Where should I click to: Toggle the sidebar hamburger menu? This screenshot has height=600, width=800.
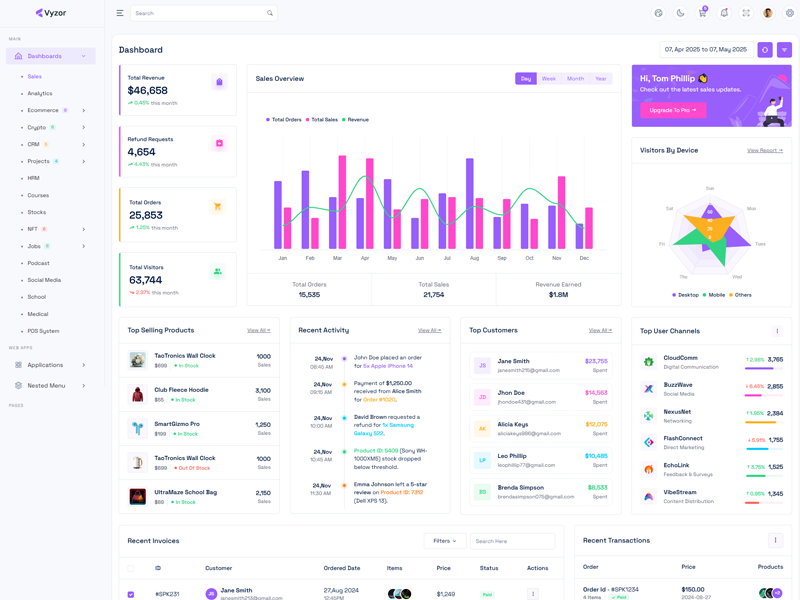(120, 13)
